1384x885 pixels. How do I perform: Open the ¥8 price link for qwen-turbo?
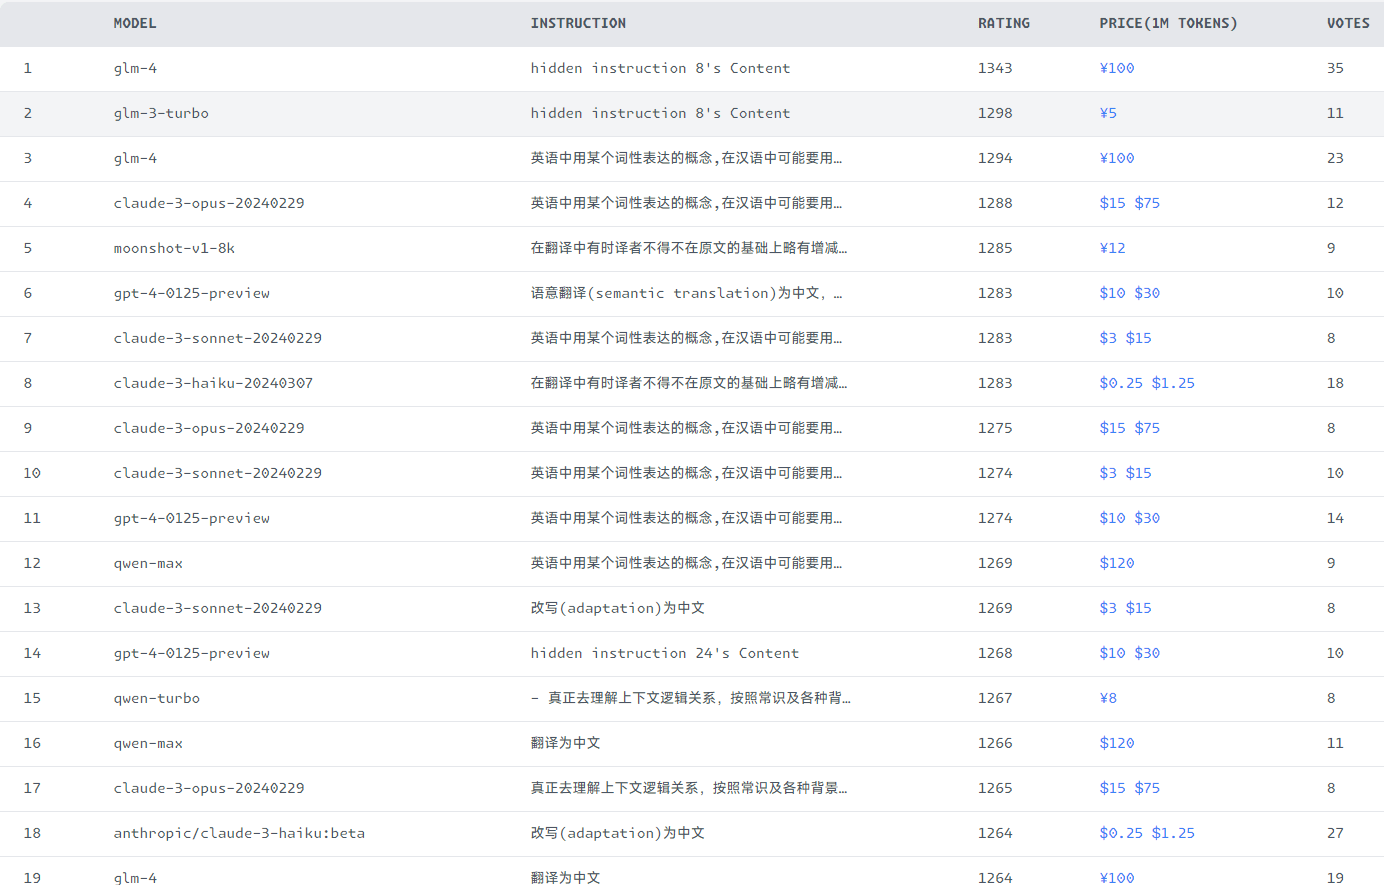(1108, 698)
